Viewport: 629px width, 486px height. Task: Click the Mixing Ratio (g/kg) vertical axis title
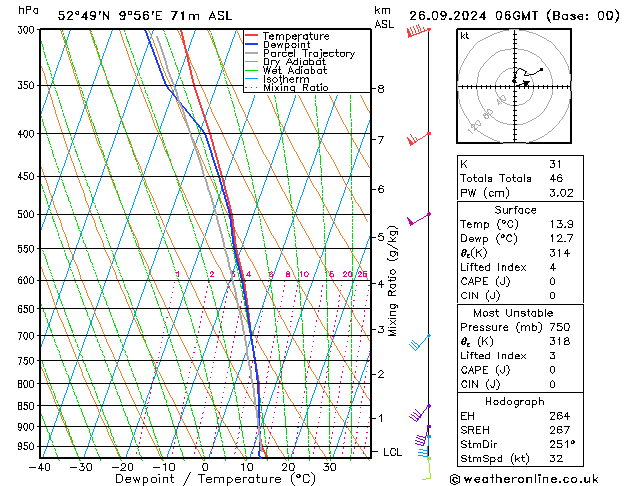[392, 281]
